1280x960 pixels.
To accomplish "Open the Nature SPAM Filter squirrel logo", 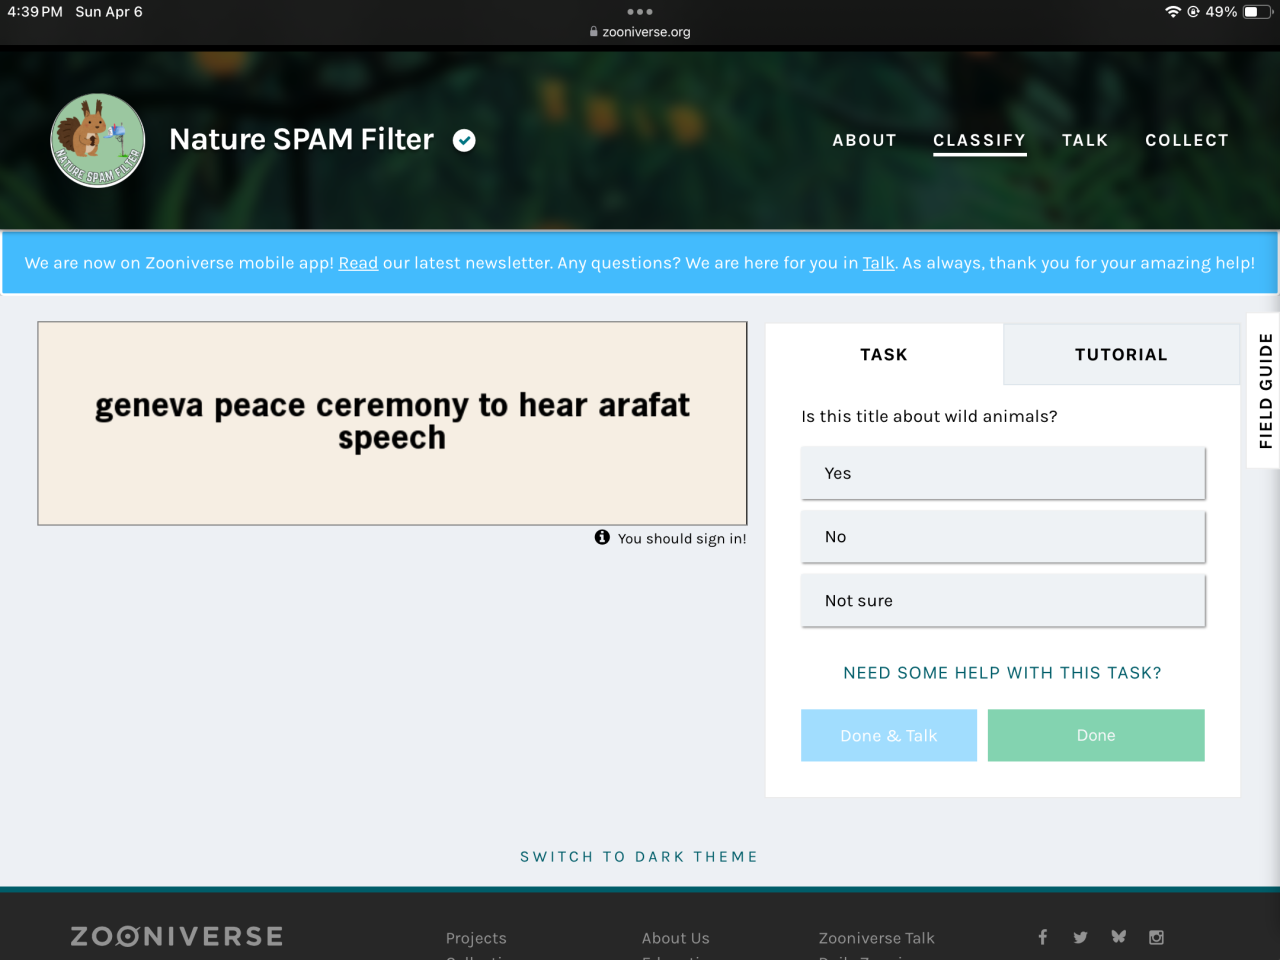I will 98,141.
